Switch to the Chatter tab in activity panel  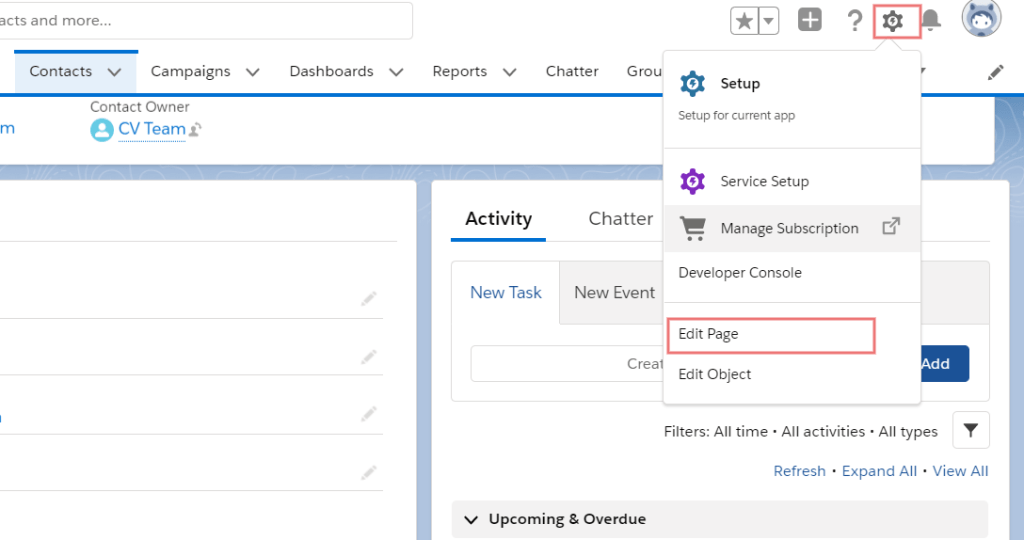pos(621,219)
